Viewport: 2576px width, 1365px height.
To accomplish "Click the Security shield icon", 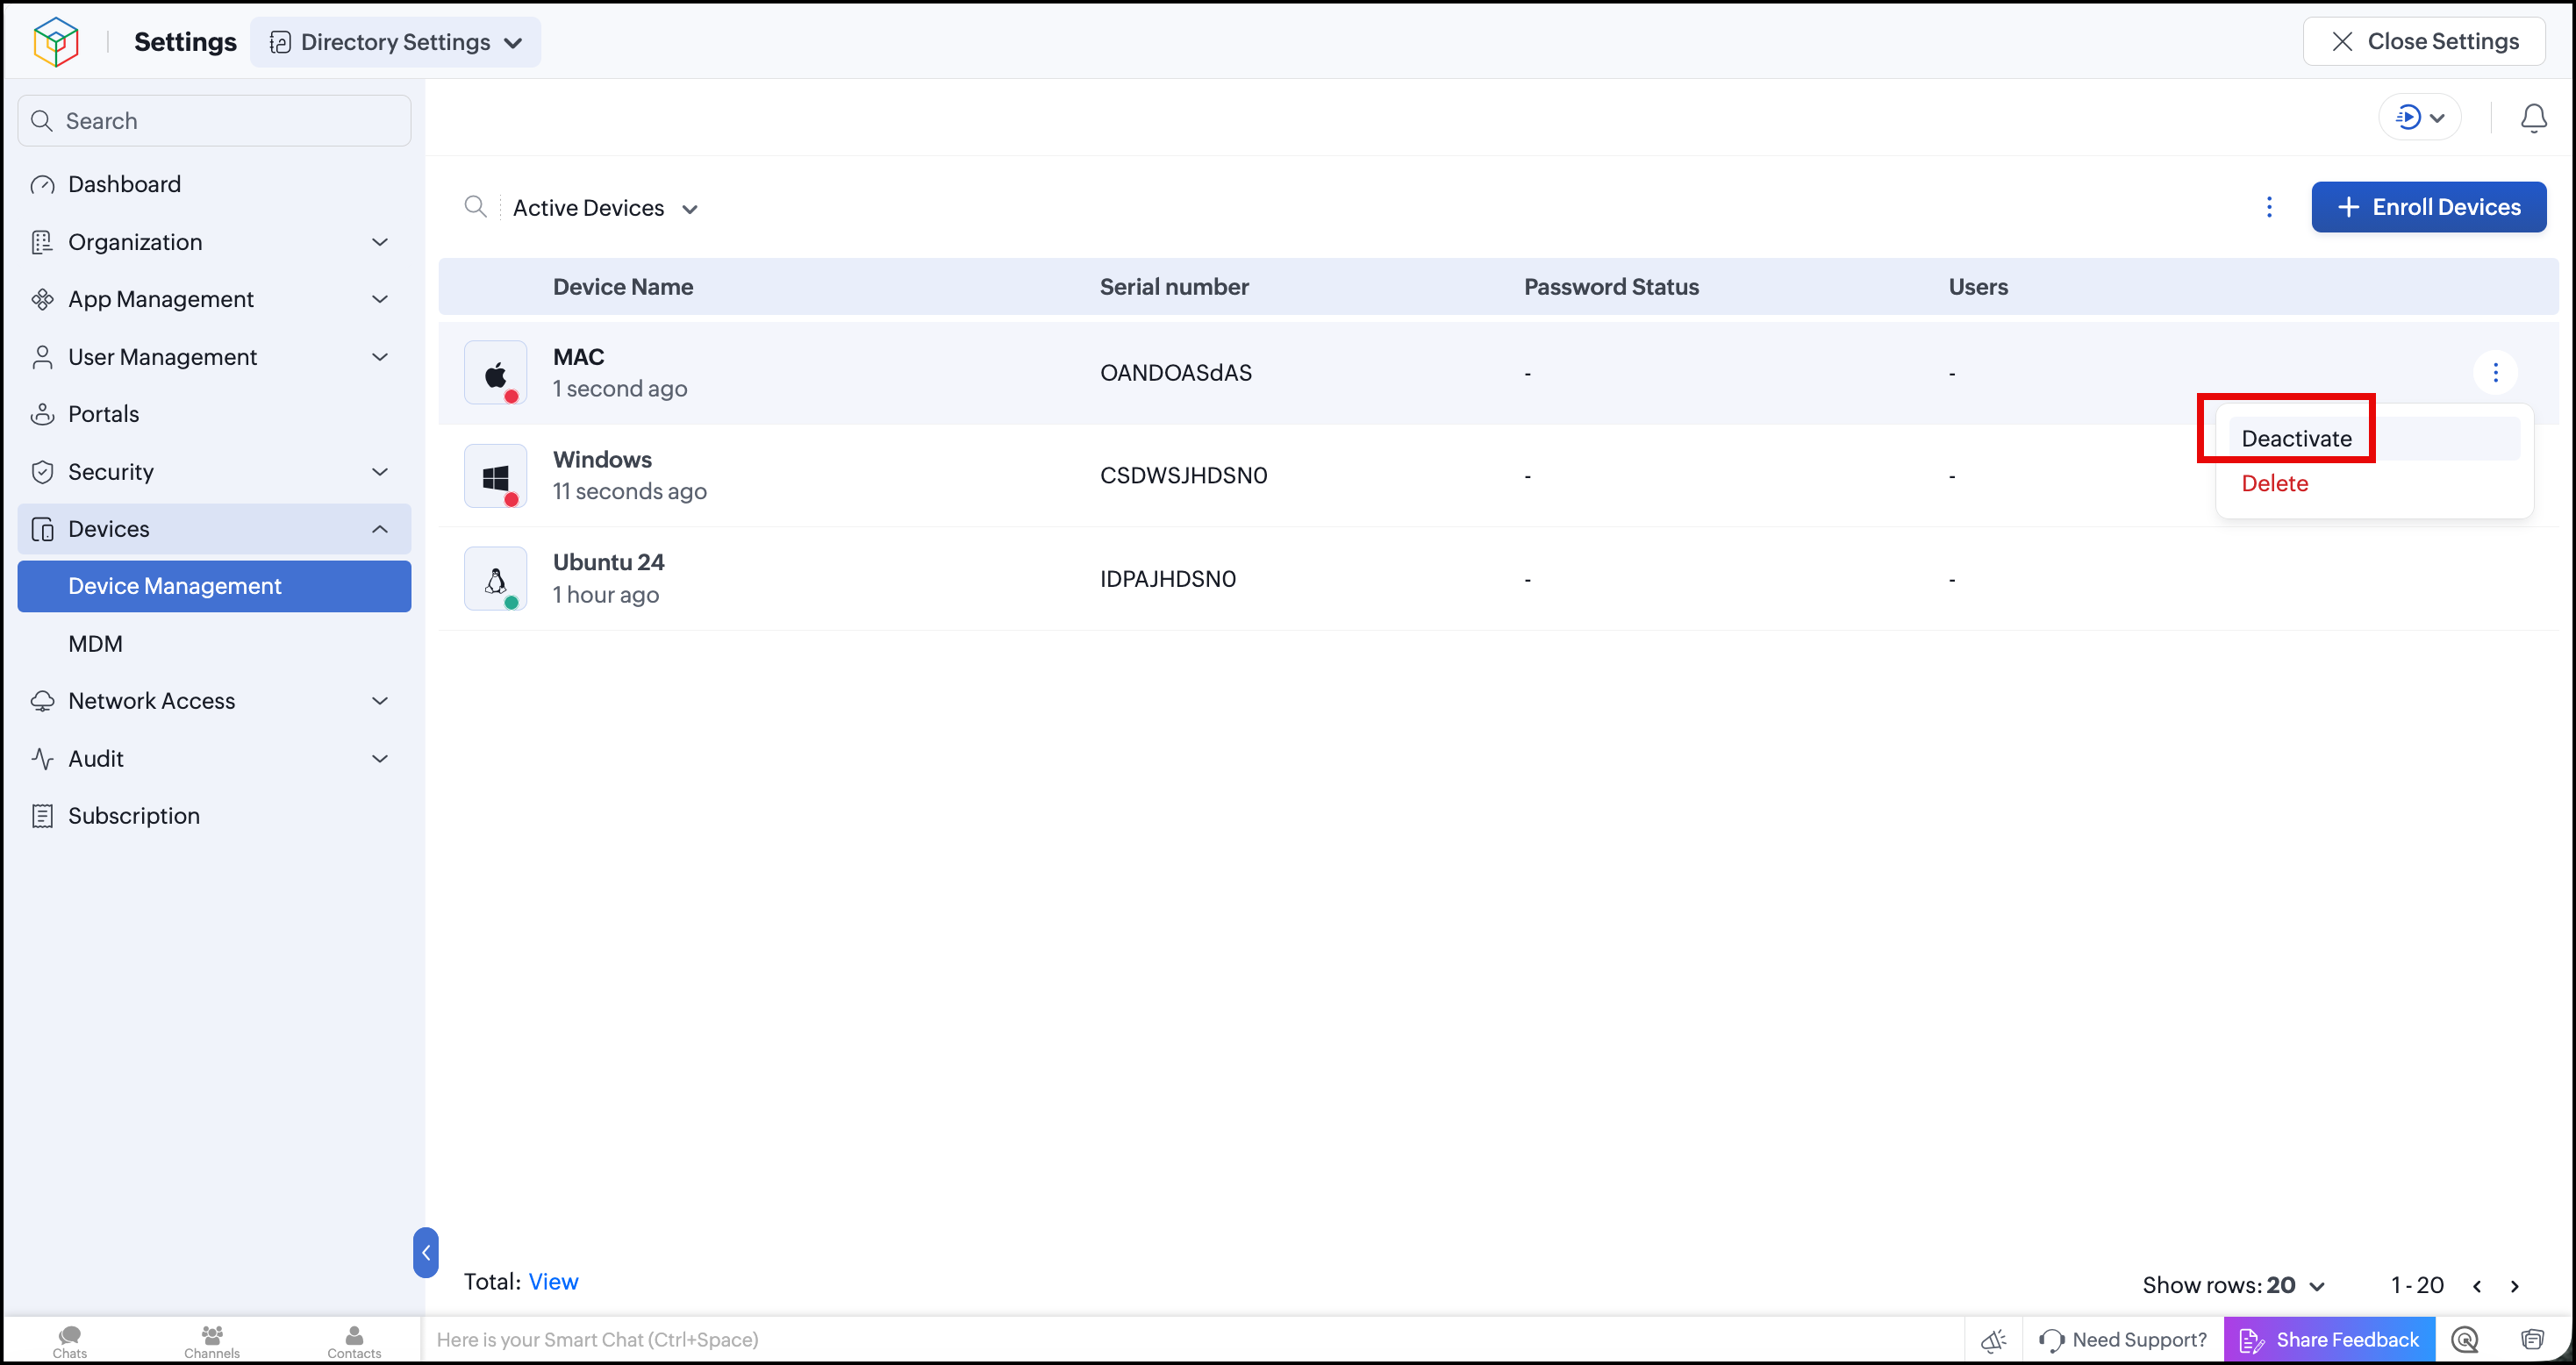I will [42, 472].
